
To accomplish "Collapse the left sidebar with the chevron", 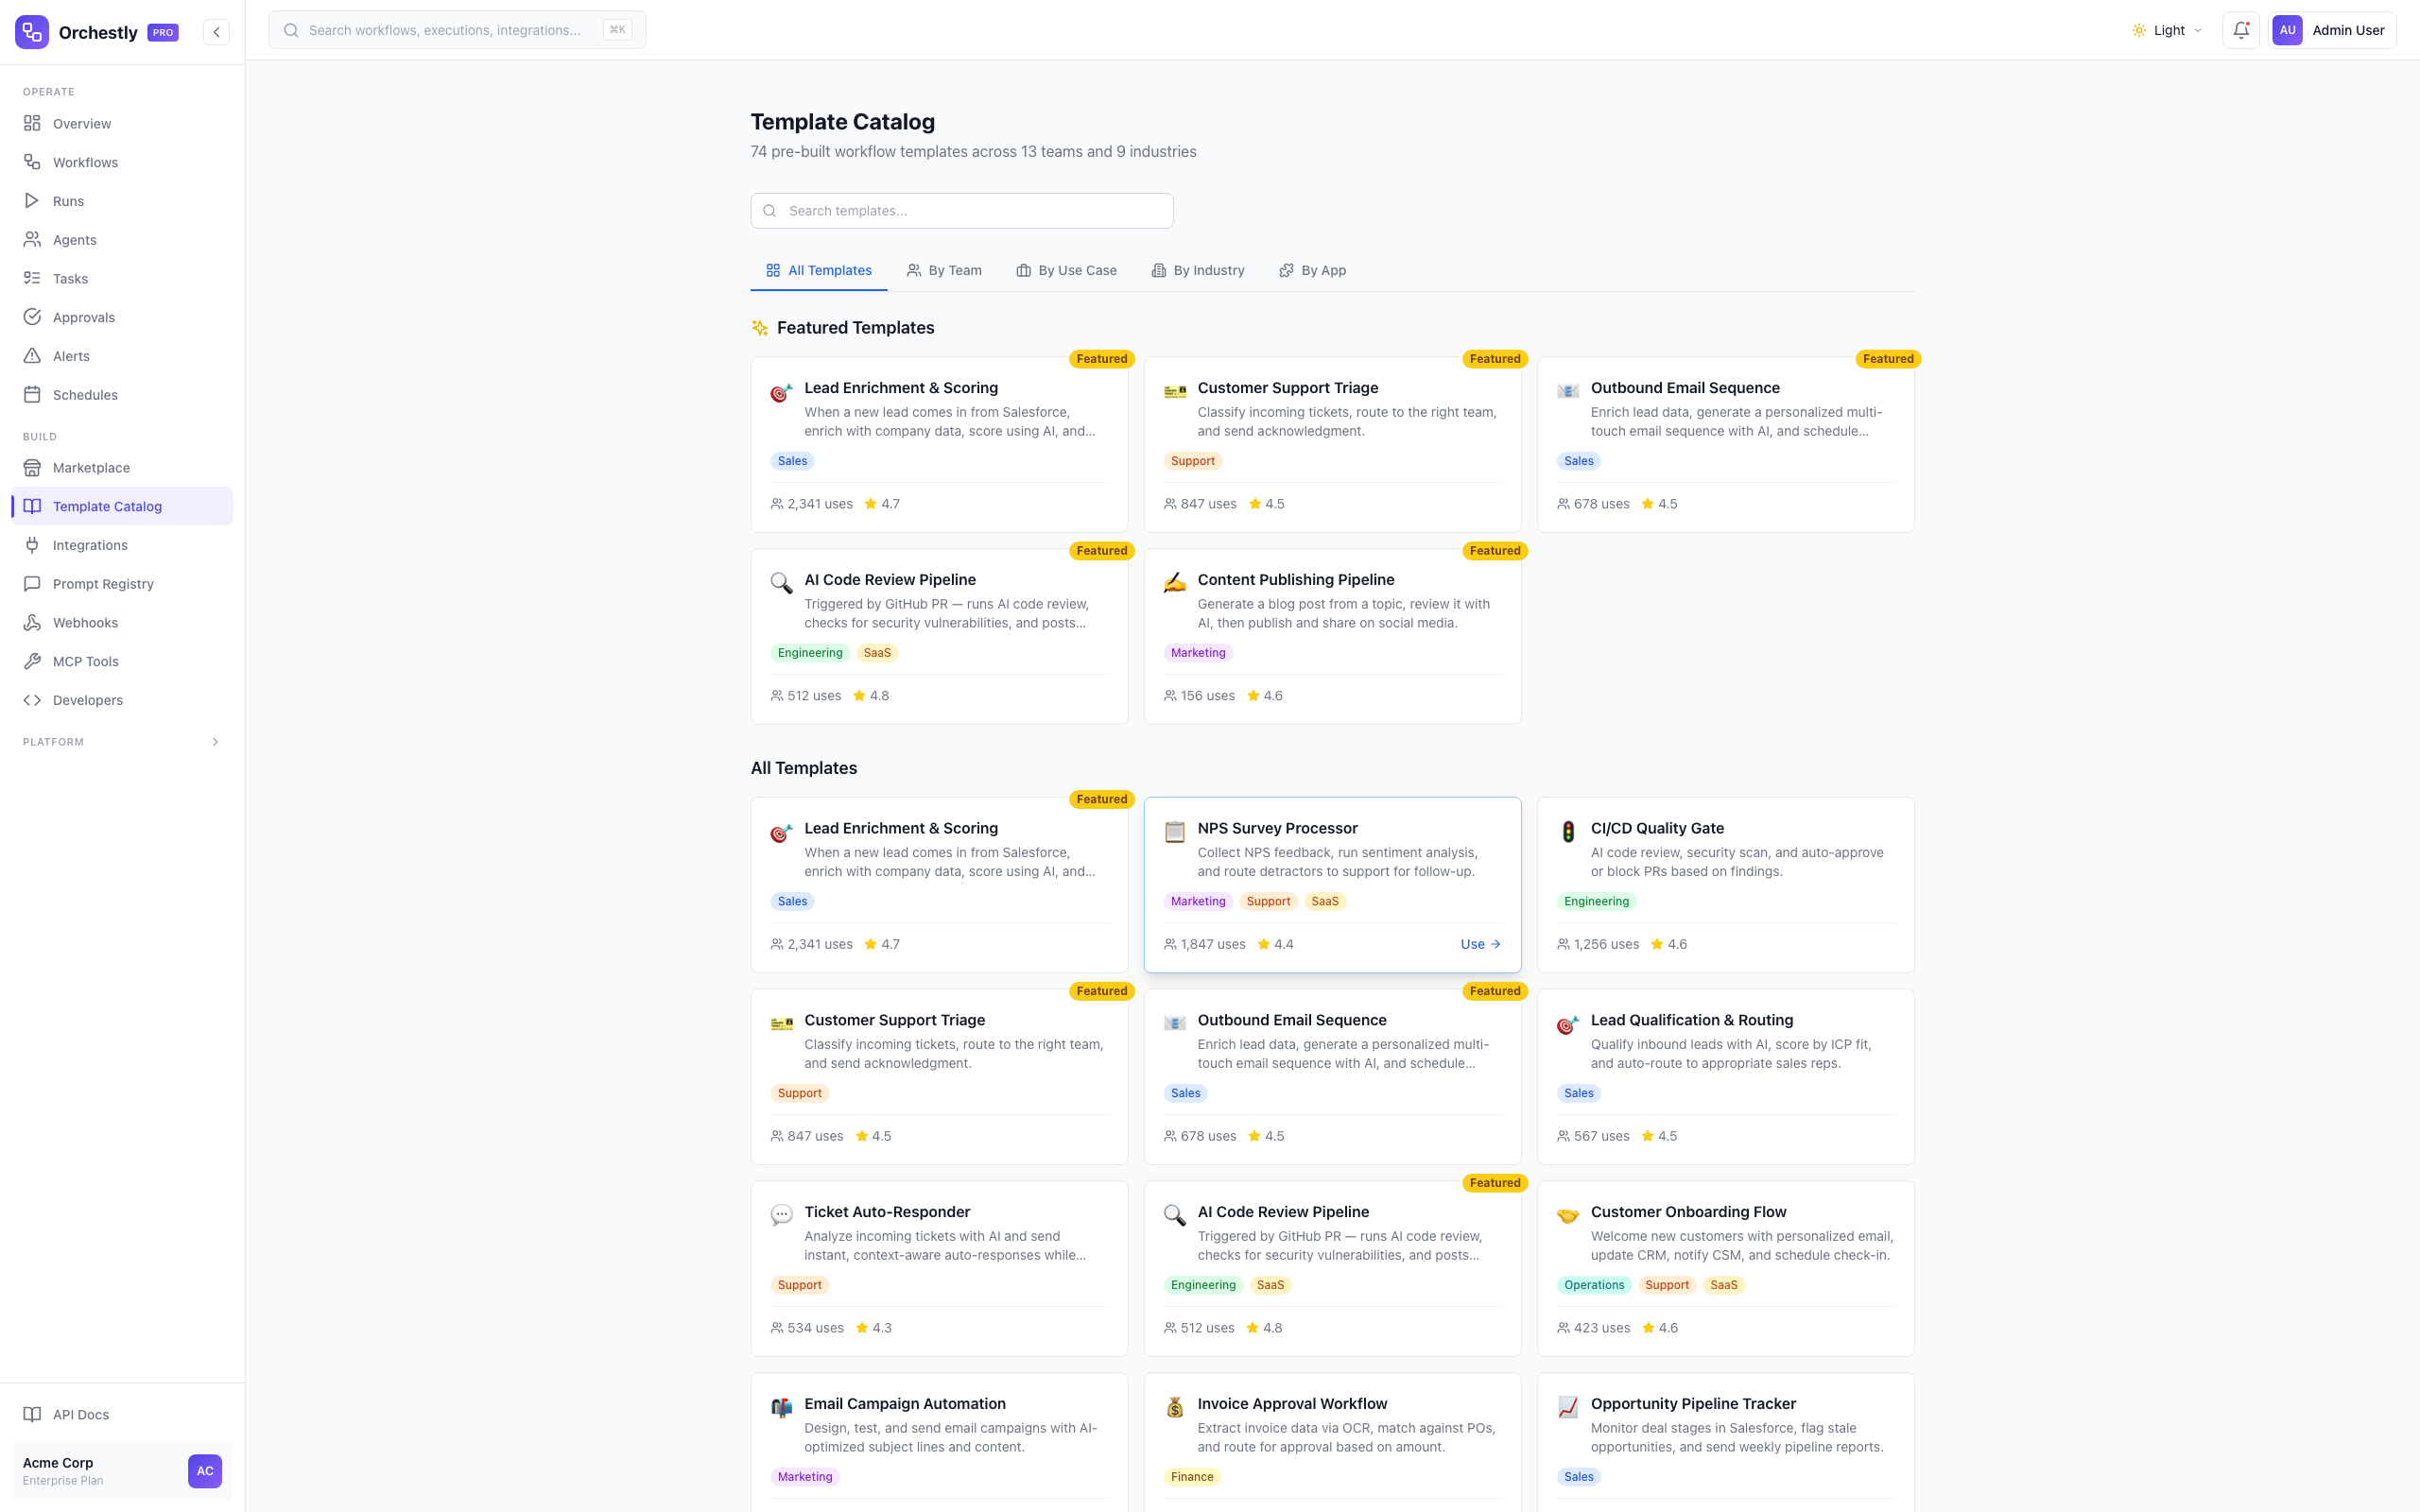I will tap(216, 31).
